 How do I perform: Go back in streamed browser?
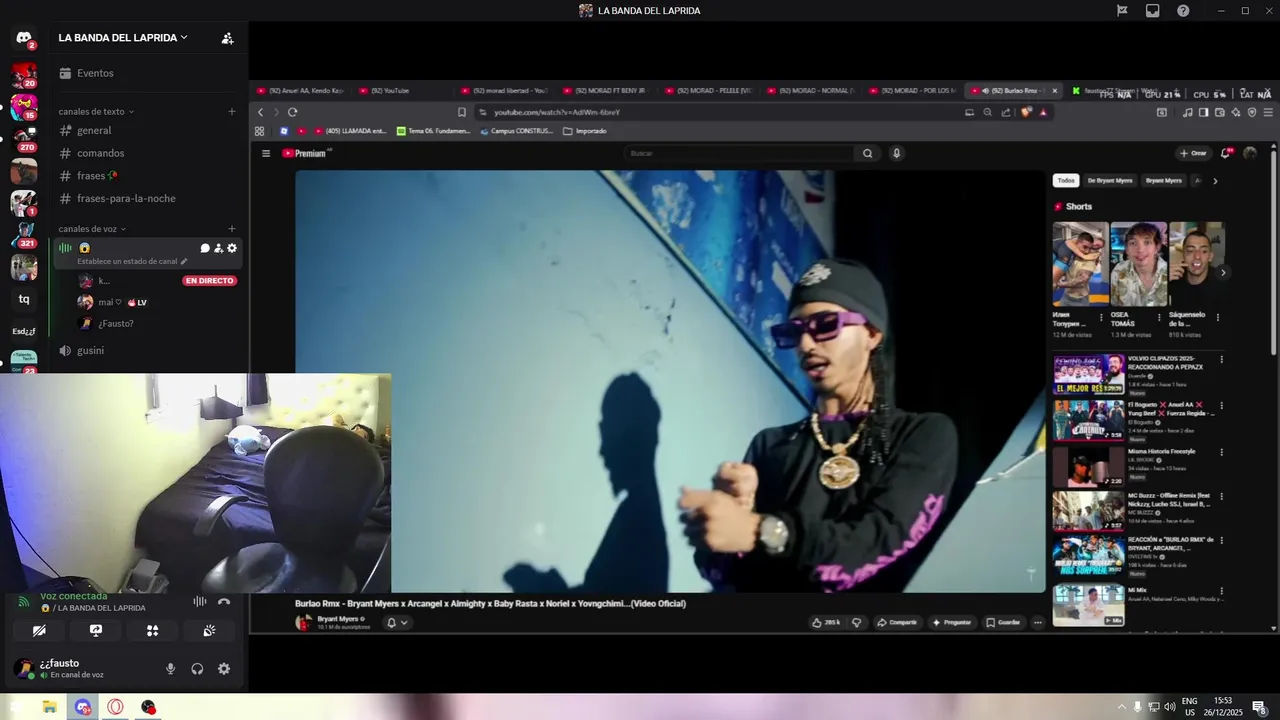click(261, 112)
